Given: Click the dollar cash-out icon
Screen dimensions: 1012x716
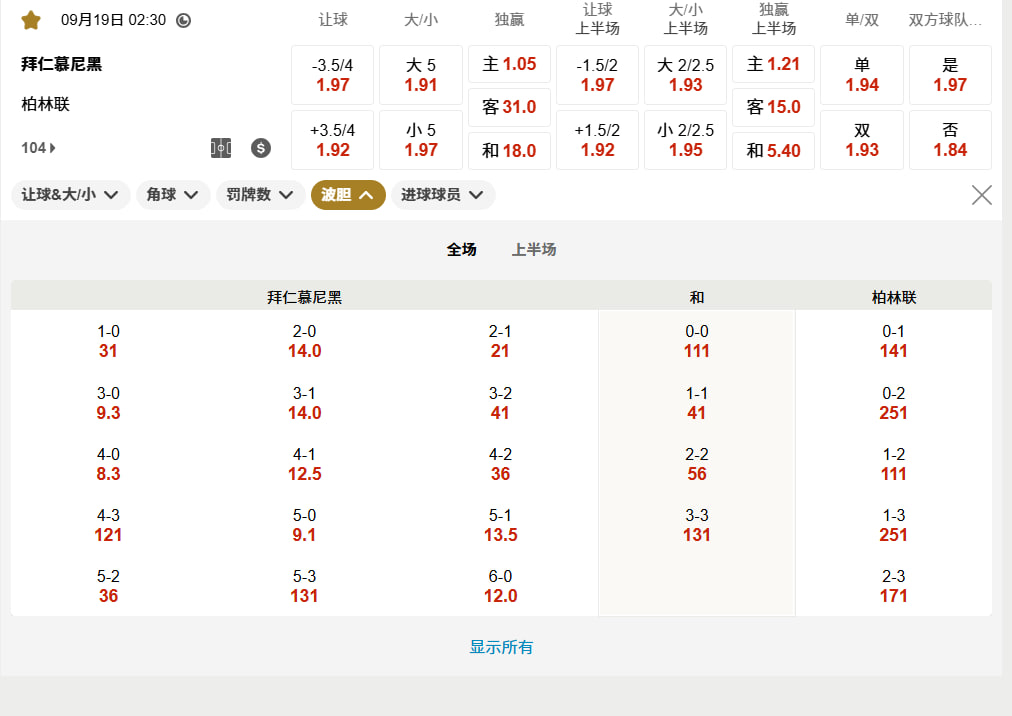Looking at the screenshot, I should click(261, 148).
